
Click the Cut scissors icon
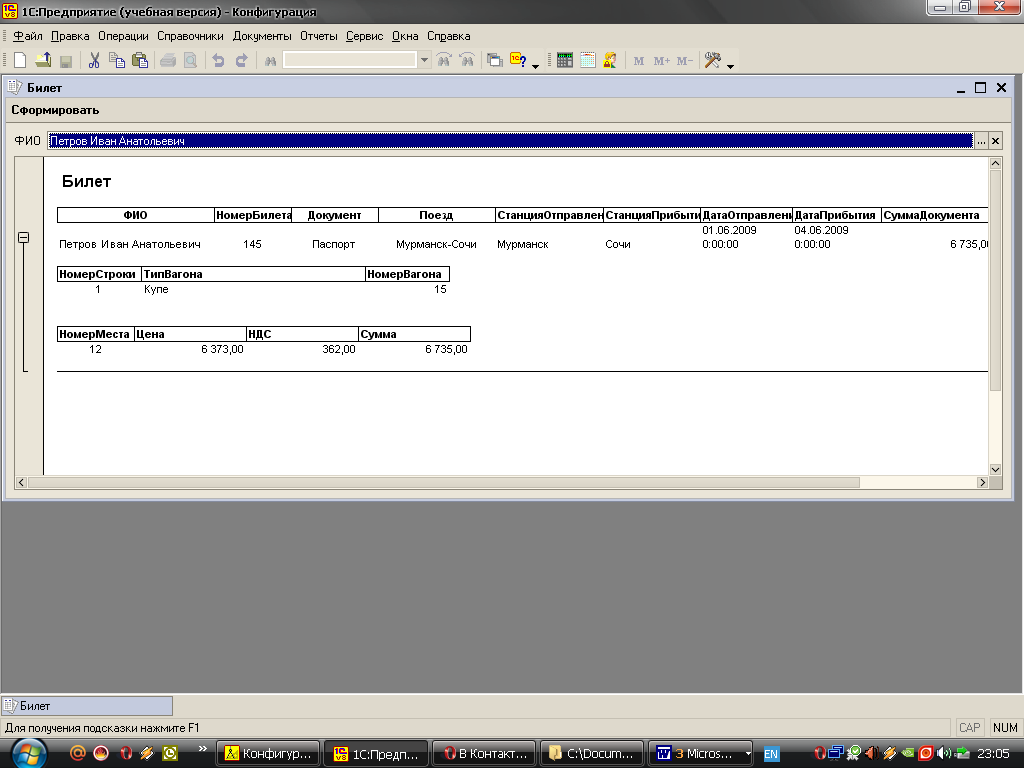(x=94, y=60)
